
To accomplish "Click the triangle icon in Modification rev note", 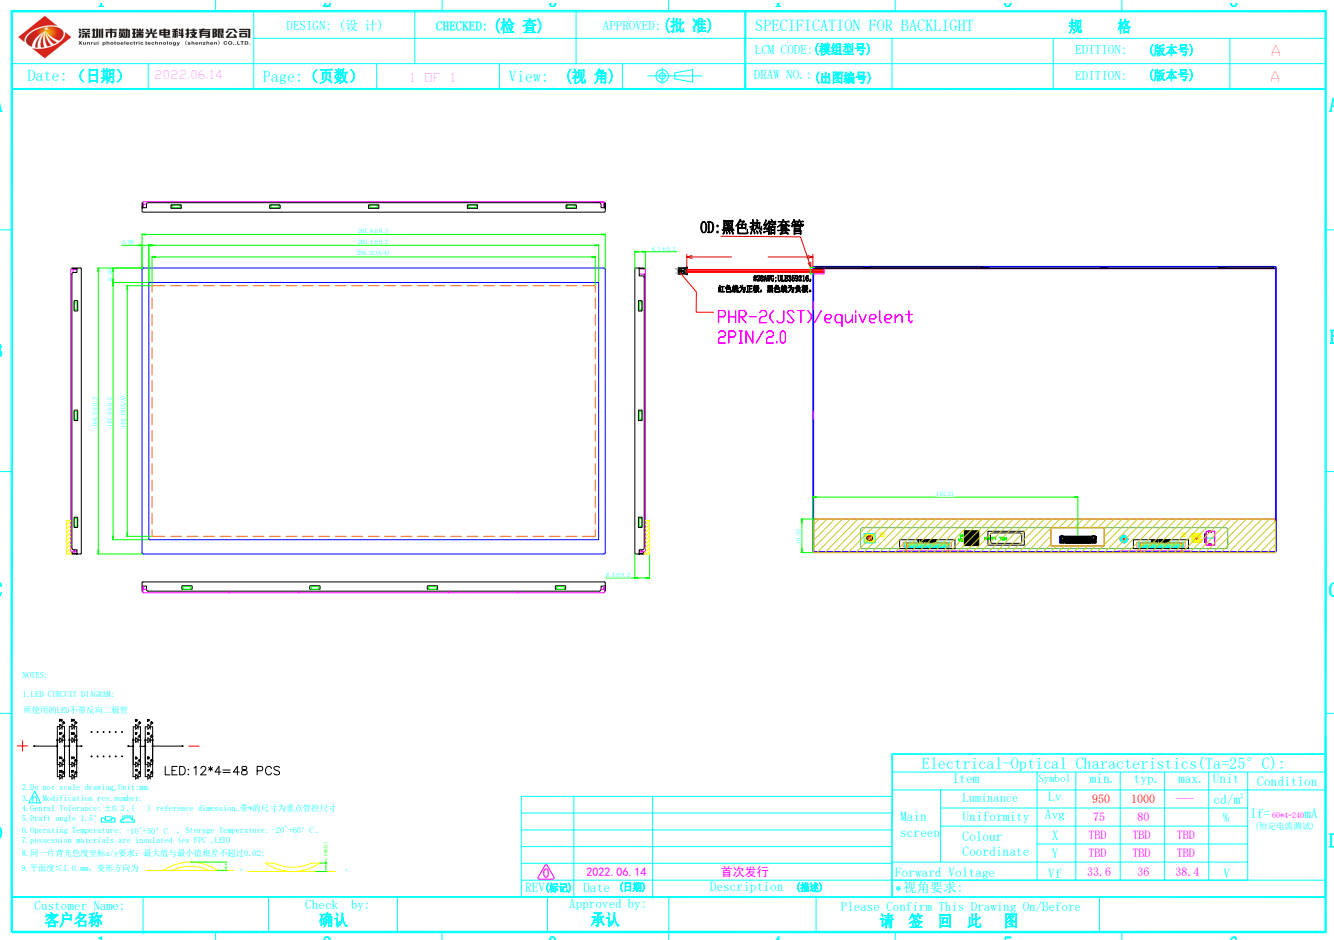I will coord(35,798).
